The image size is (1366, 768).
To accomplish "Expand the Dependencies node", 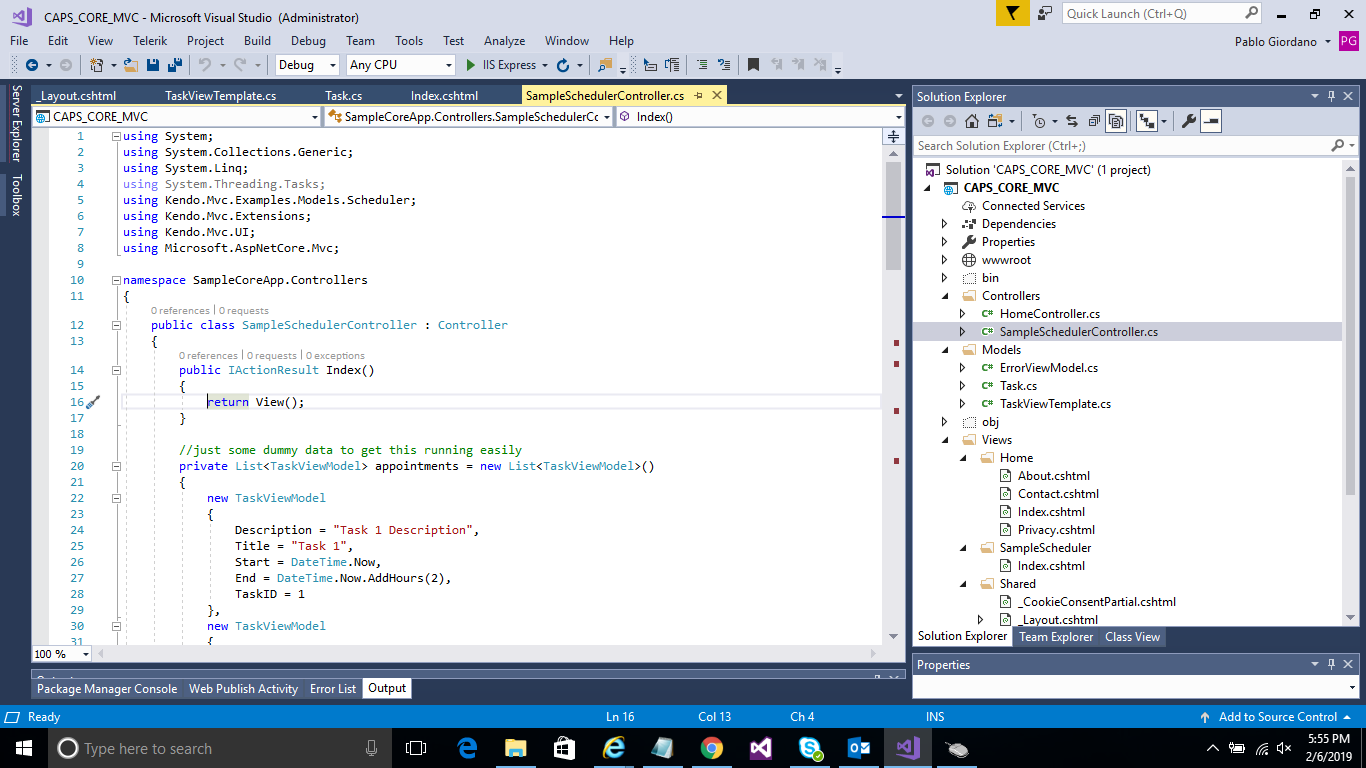I will click(944, 224).
